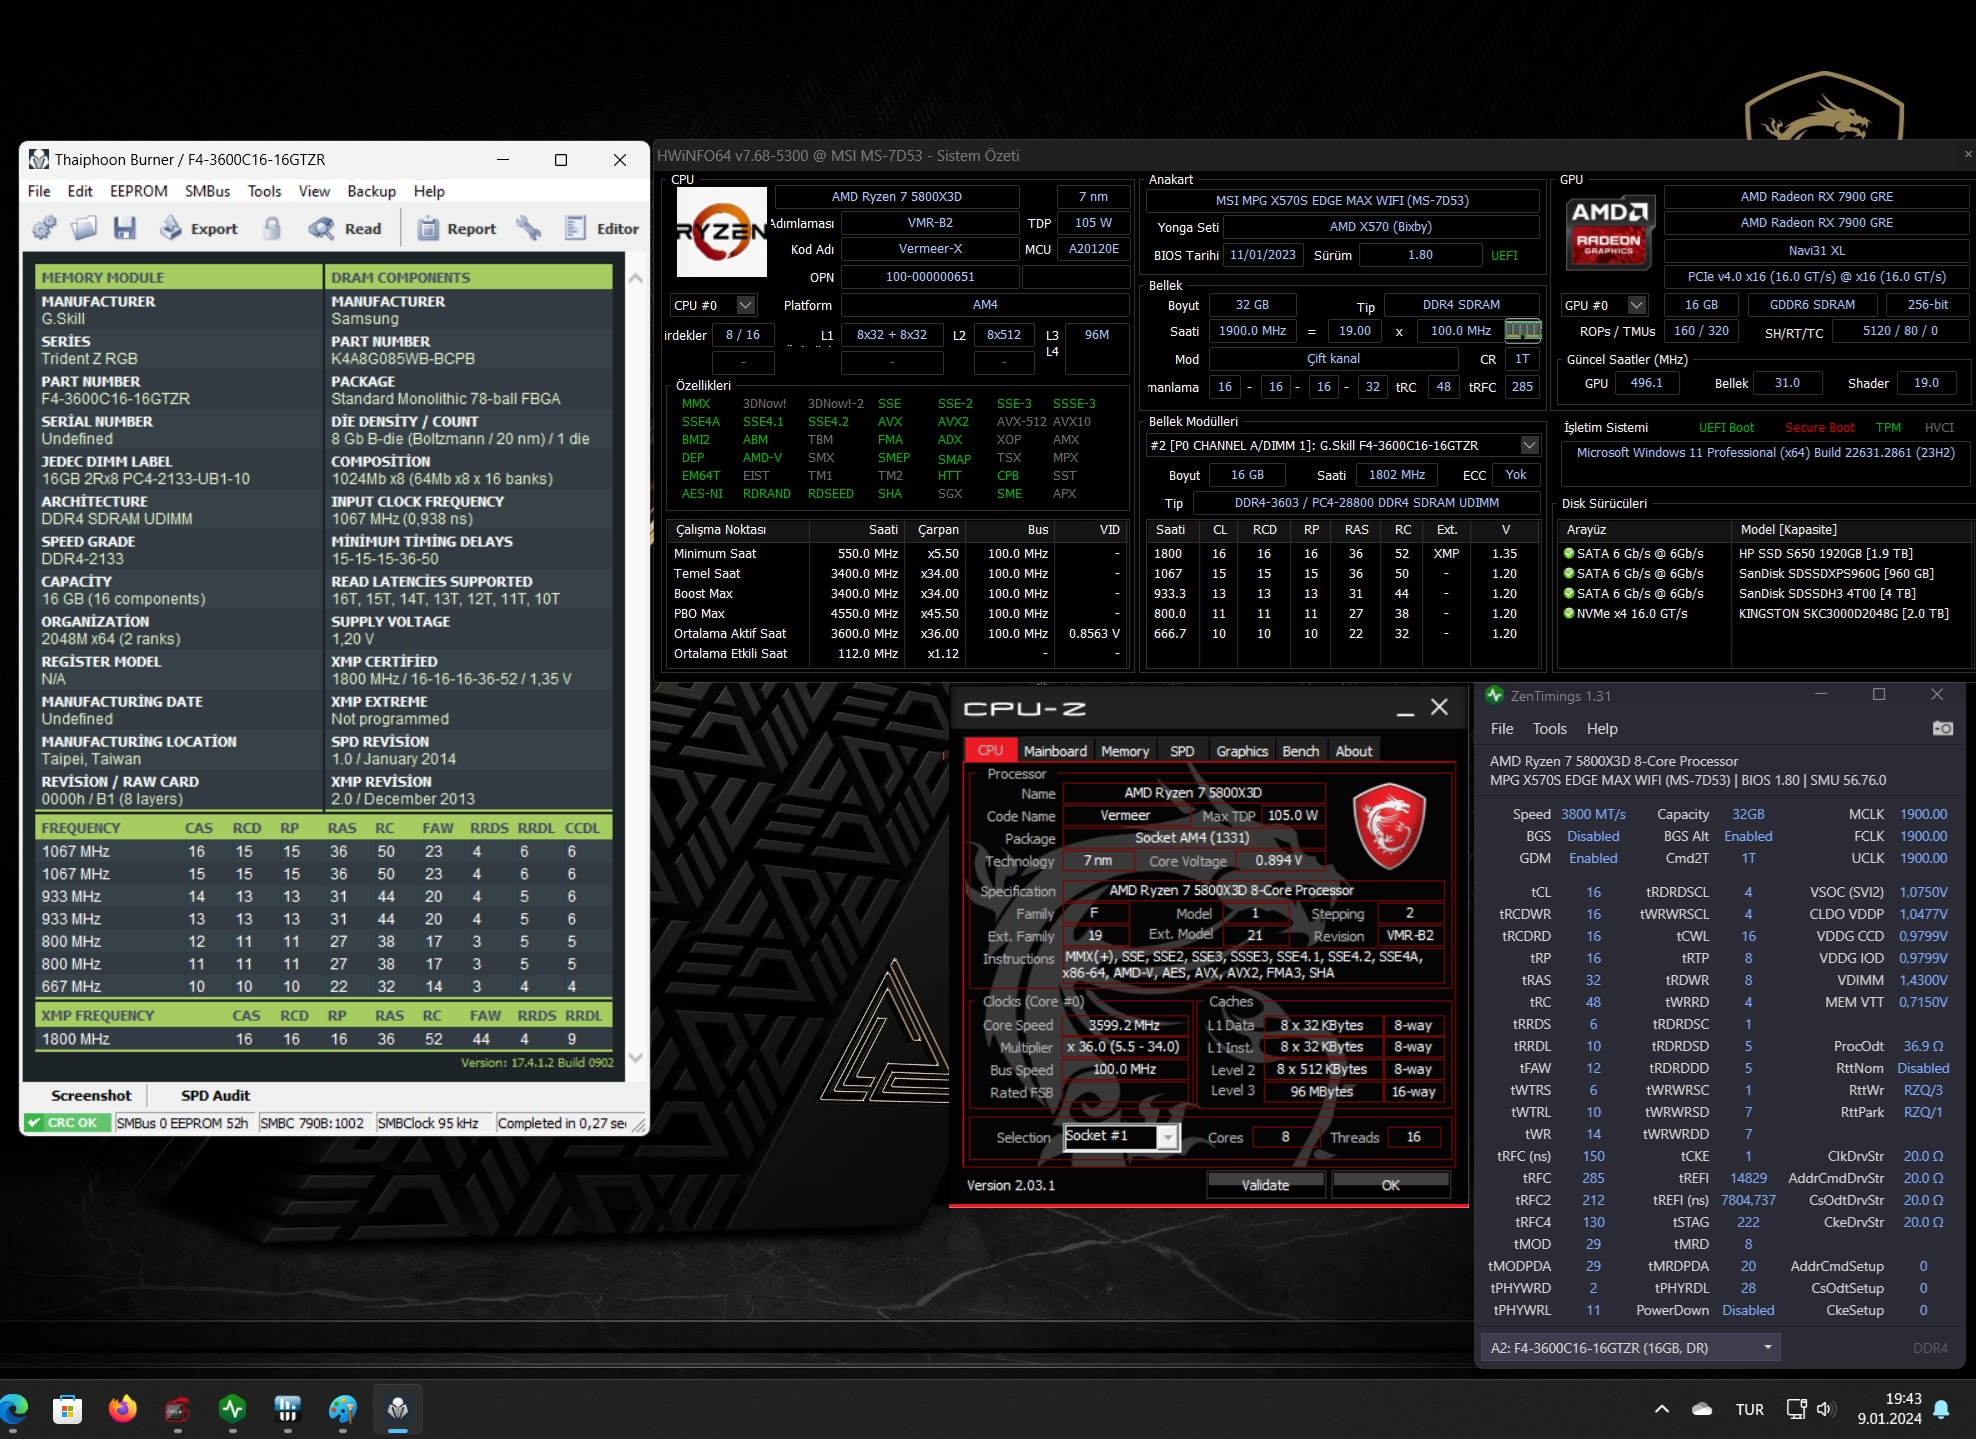Open the memory module selector dropdown in HWiNFO
This screenshot has width=1976, height=1439.
pos(1529,445)
